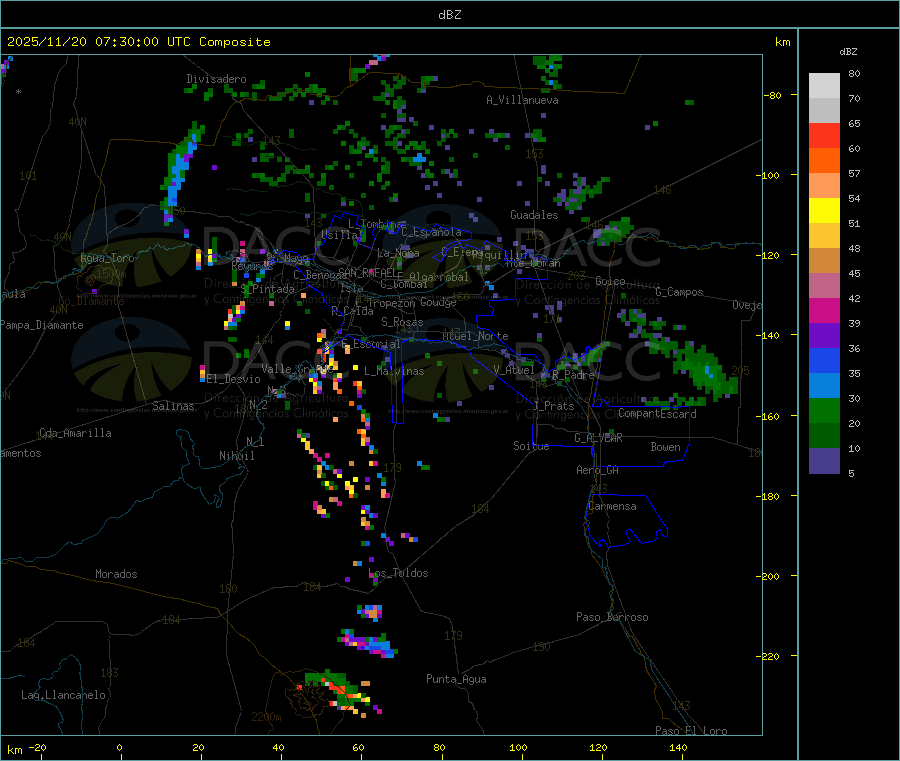Click the dBZ title at the top
Viewport: 900px width, 761px height.
[x=449, y=14]
